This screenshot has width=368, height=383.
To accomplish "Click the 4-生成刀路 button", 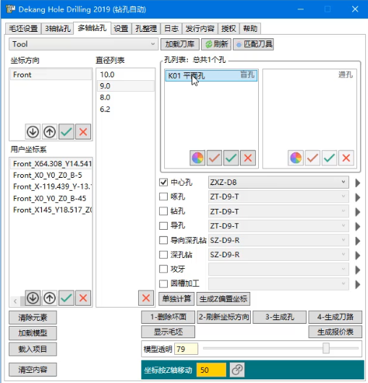I will coord(335,317).
